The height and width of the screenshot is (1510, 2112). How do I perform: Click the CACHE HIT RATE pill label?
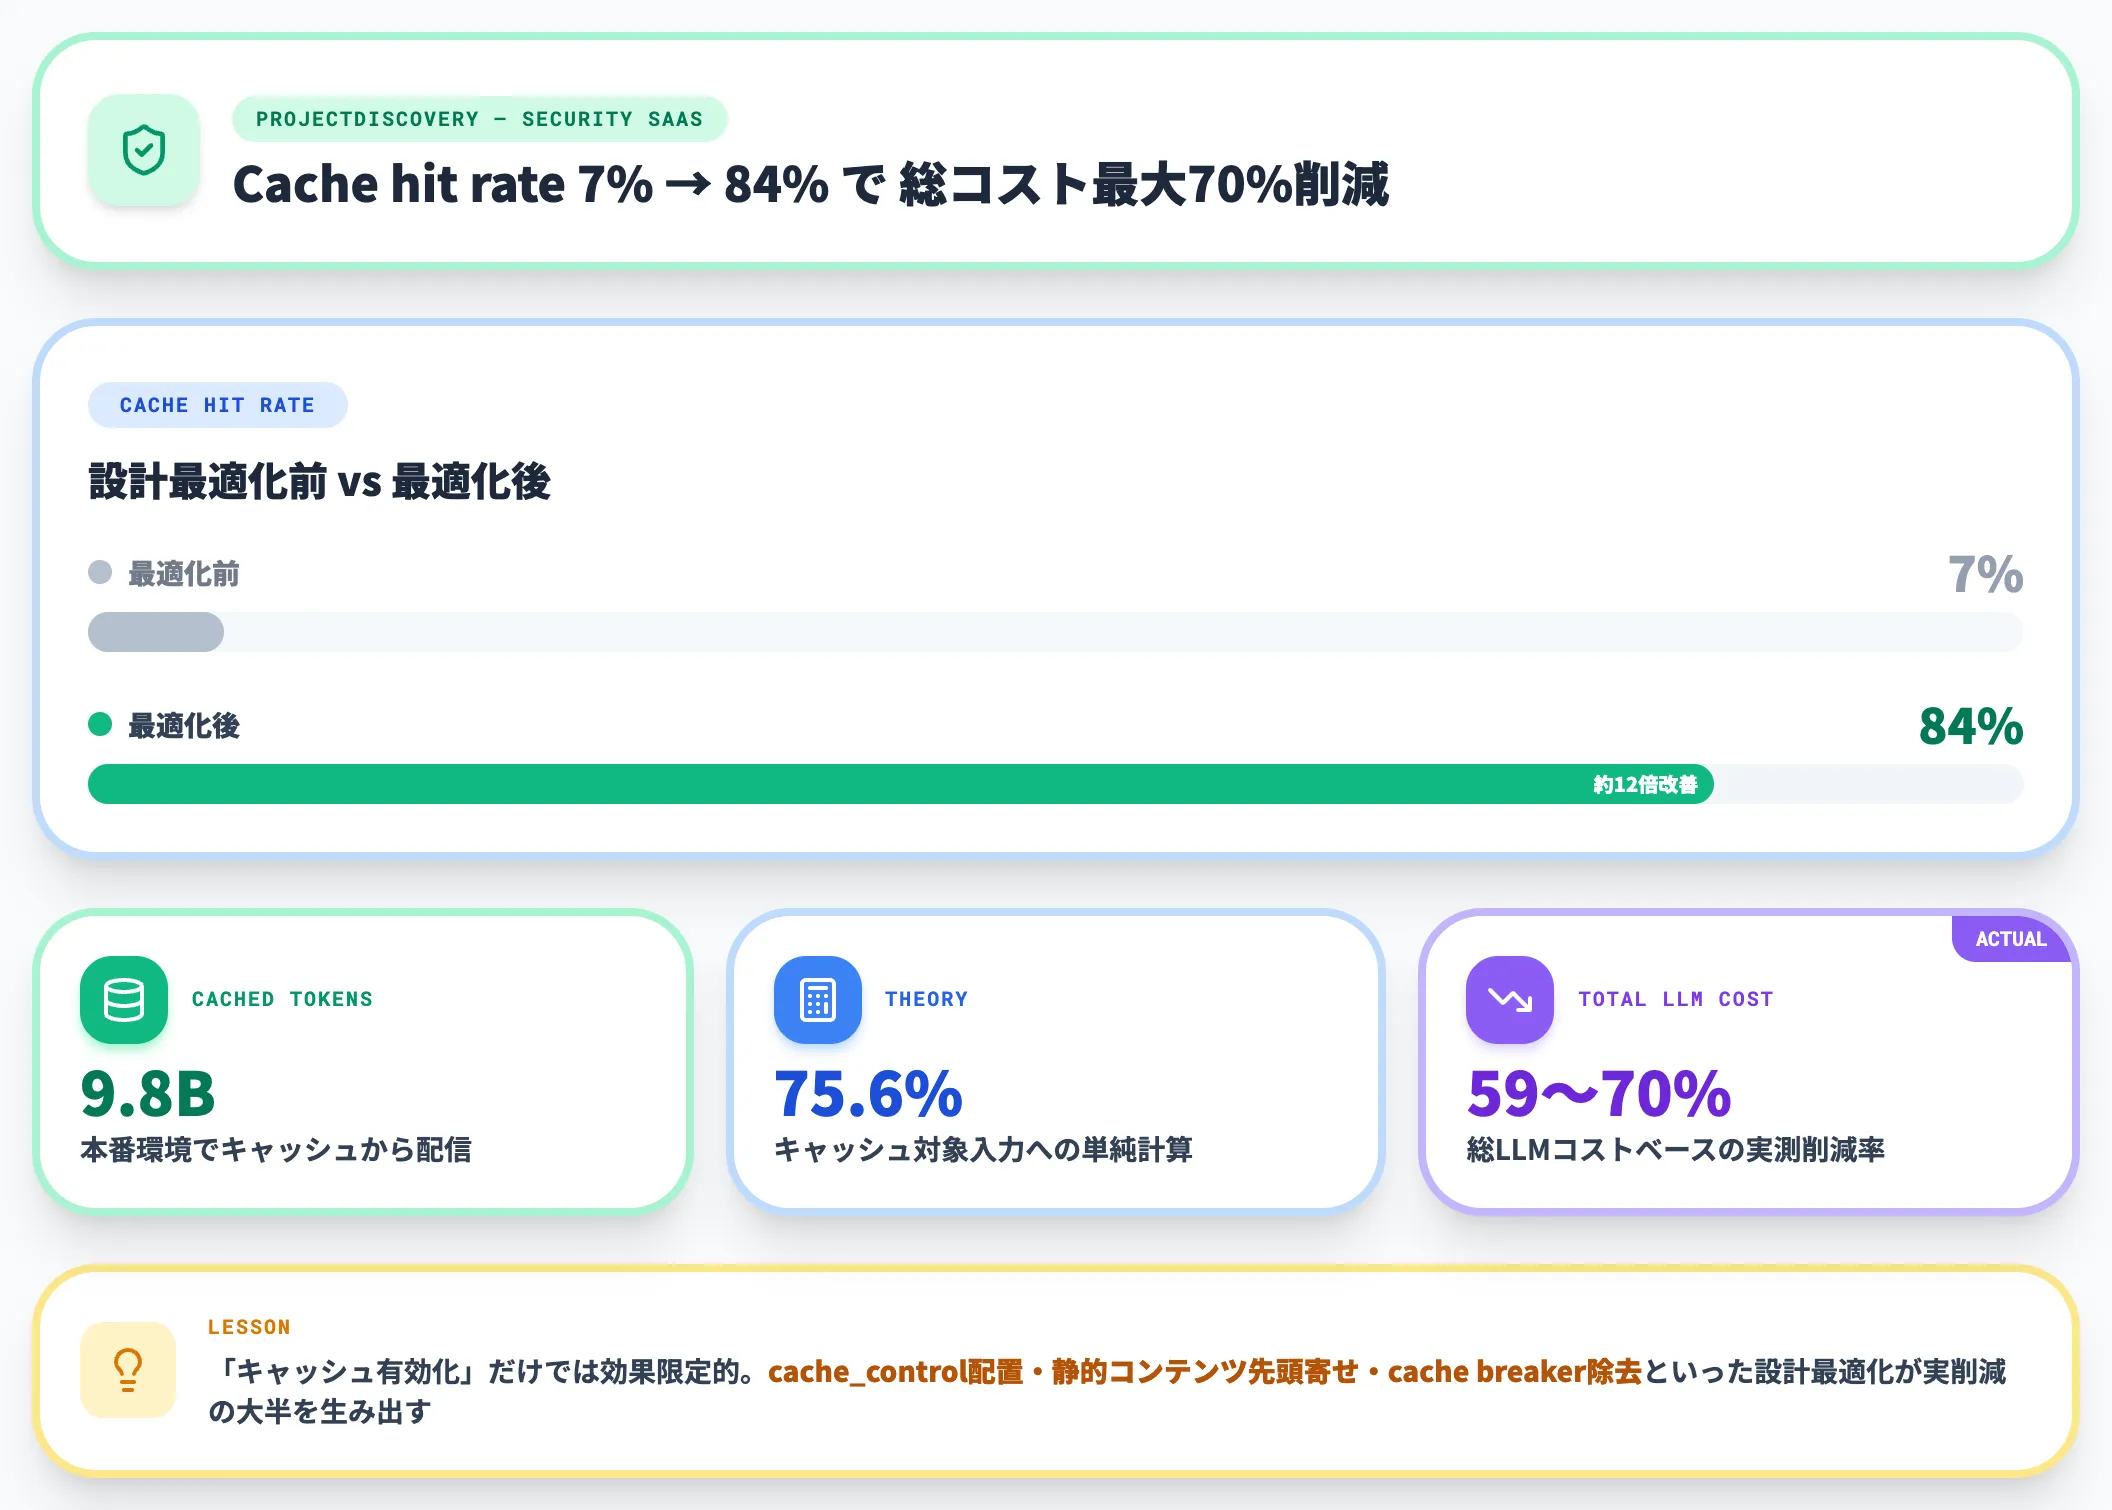click(218, 405)
